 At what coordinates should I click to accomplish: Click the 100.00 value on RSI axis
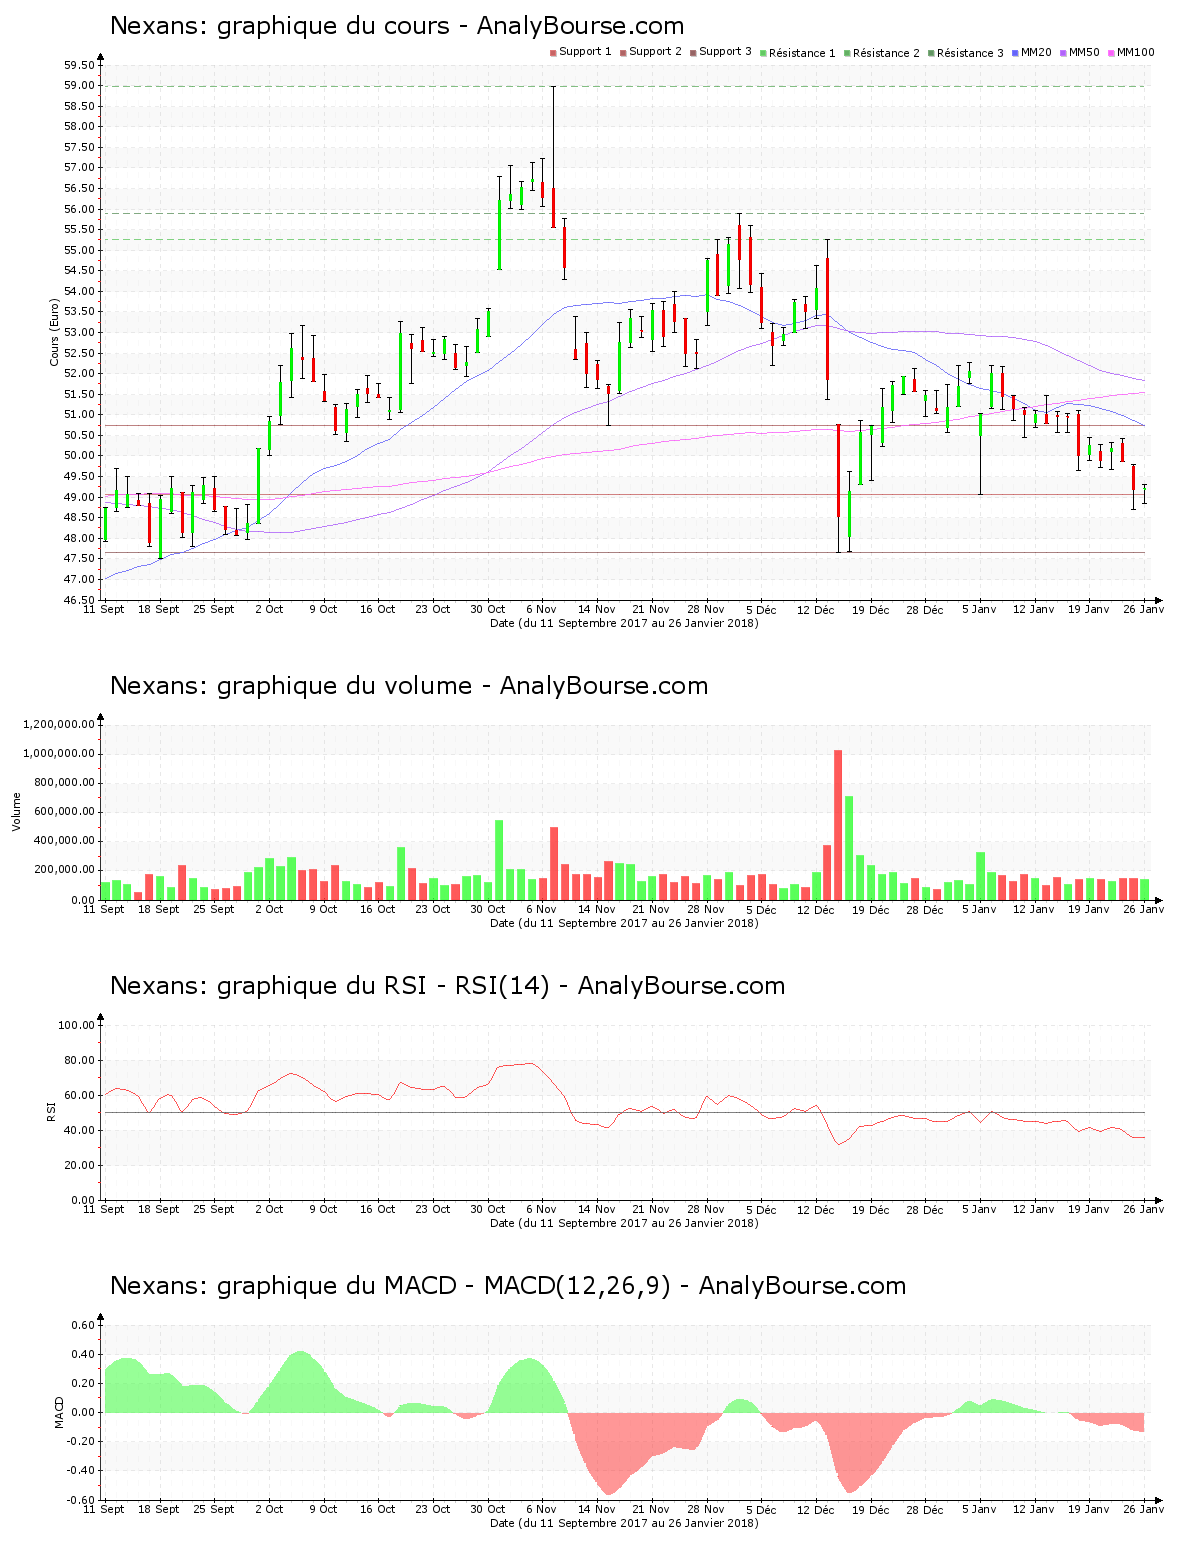point(76,1025)
